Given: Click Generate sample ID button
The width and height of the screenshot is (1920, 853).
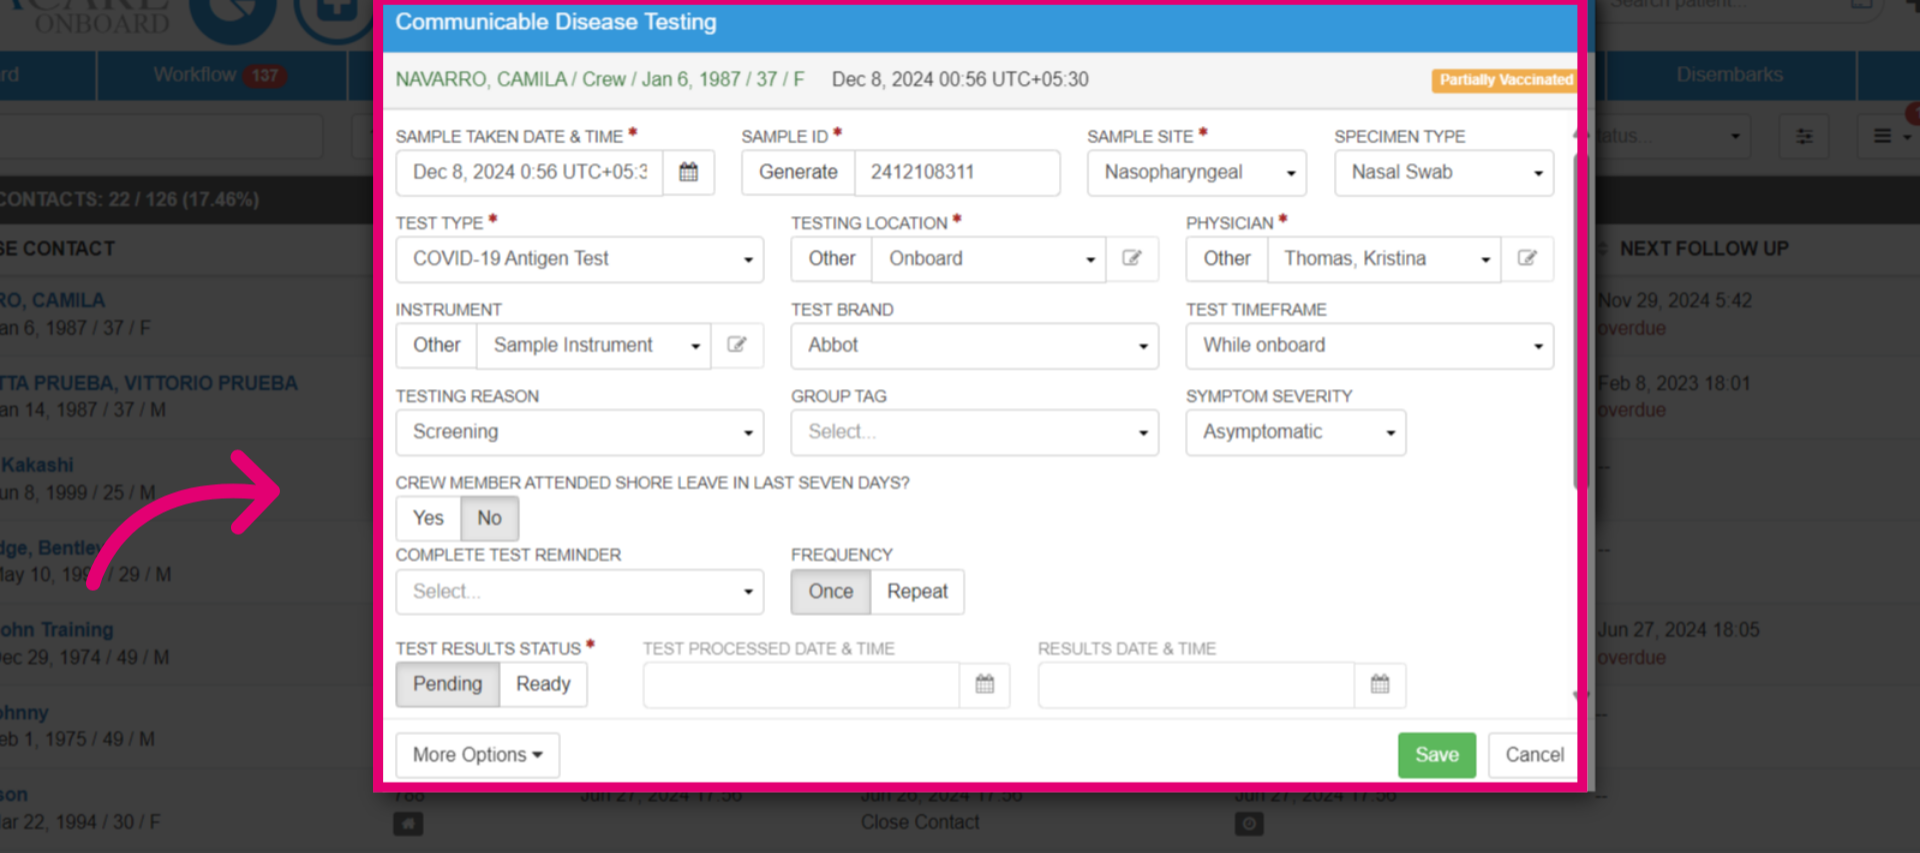Looking at the screenshot, I should point(798,172).
